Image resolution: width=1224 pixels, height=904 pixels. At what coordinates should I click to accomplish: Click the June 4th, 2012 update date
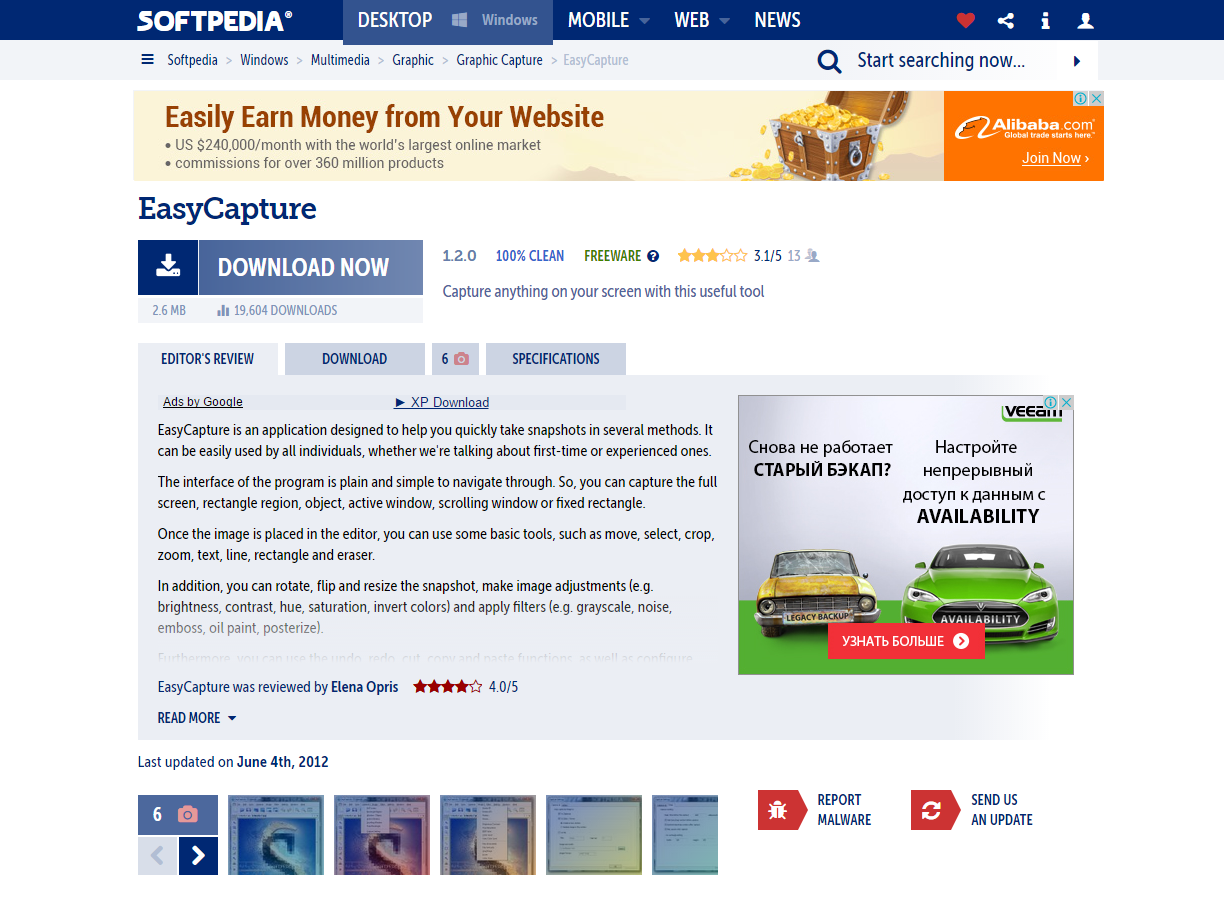coord(283,762)
